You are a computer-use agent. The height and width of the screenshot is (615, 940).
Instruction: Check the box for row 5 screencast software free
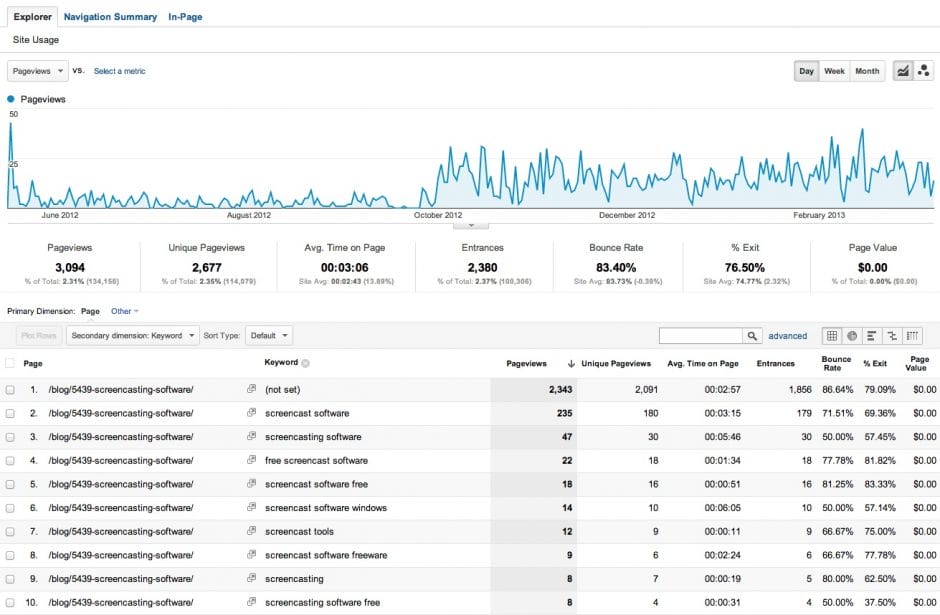click(10, 484)
